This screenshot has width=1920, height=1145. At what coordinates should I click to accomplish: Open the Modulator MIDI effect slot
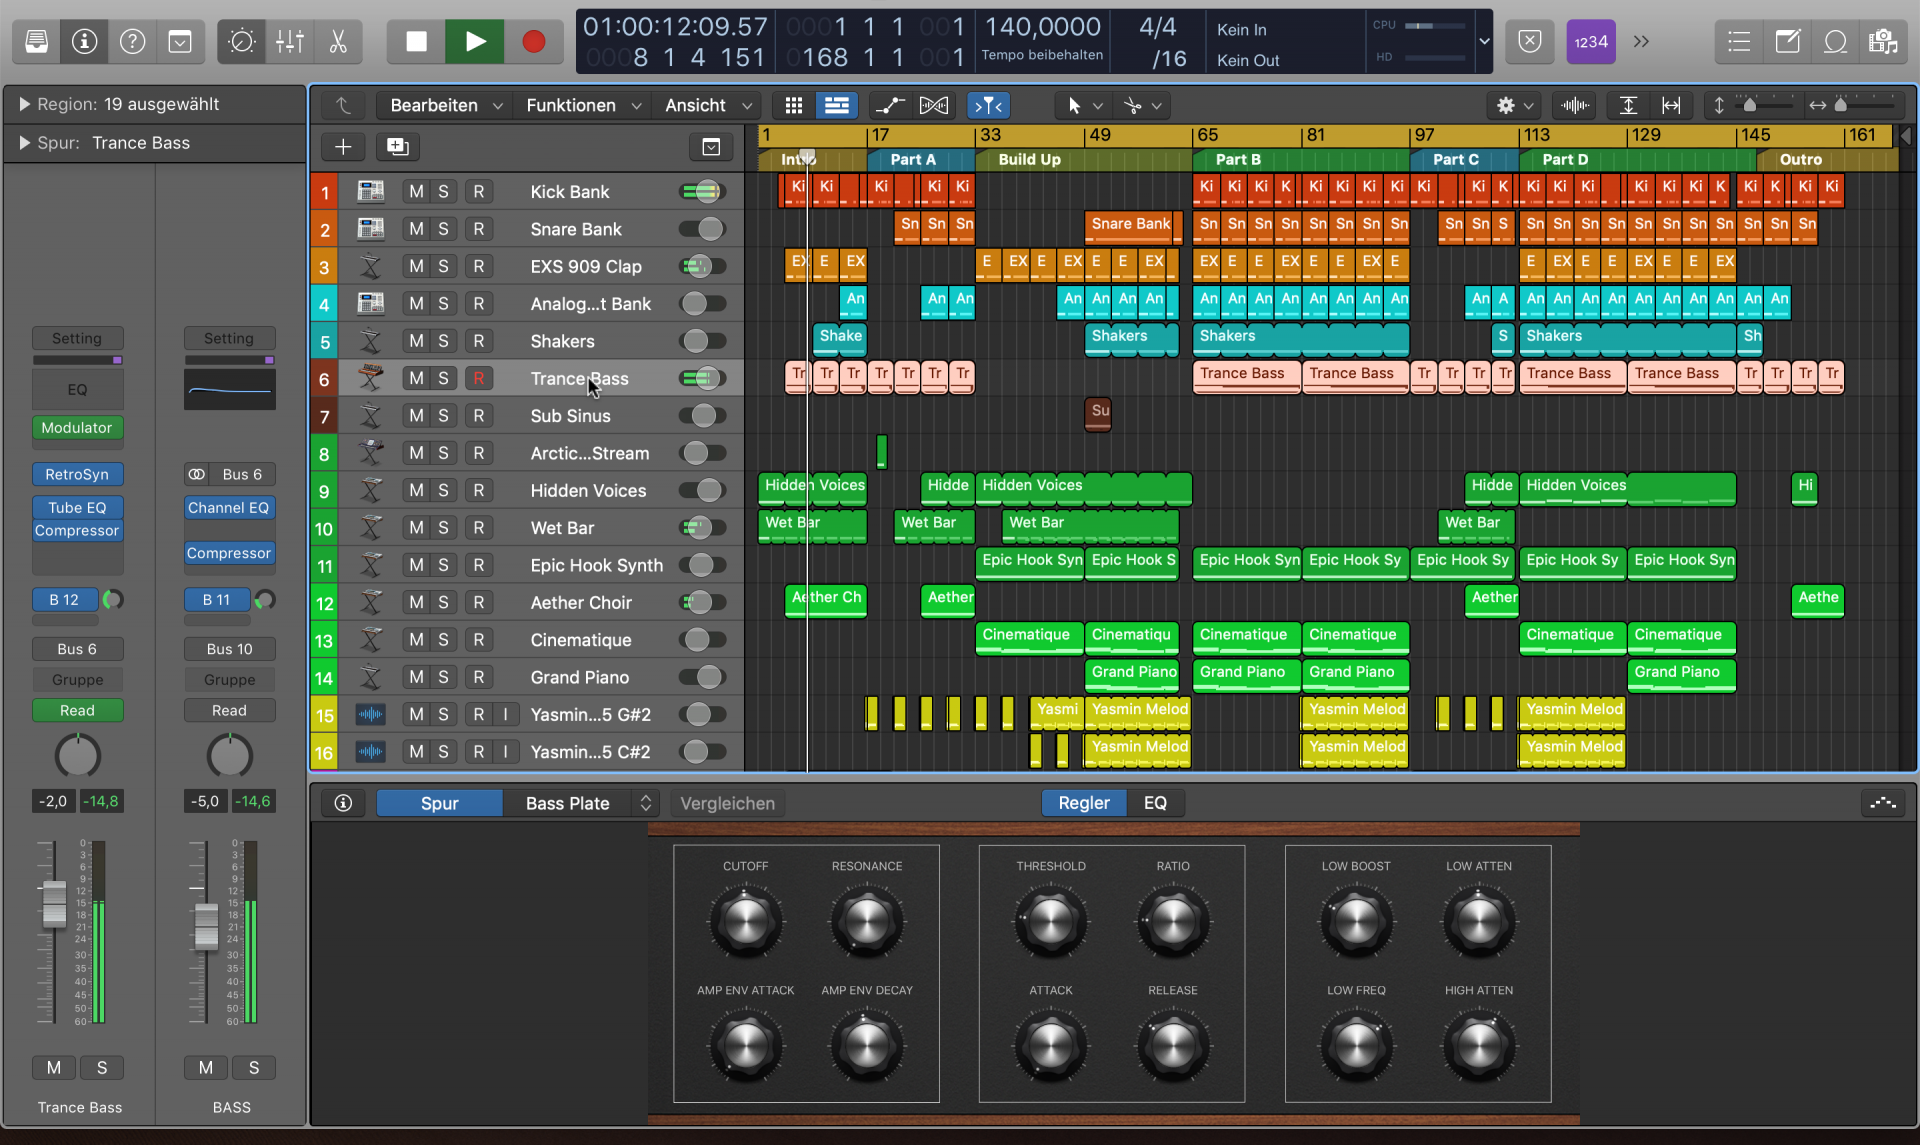77,427
